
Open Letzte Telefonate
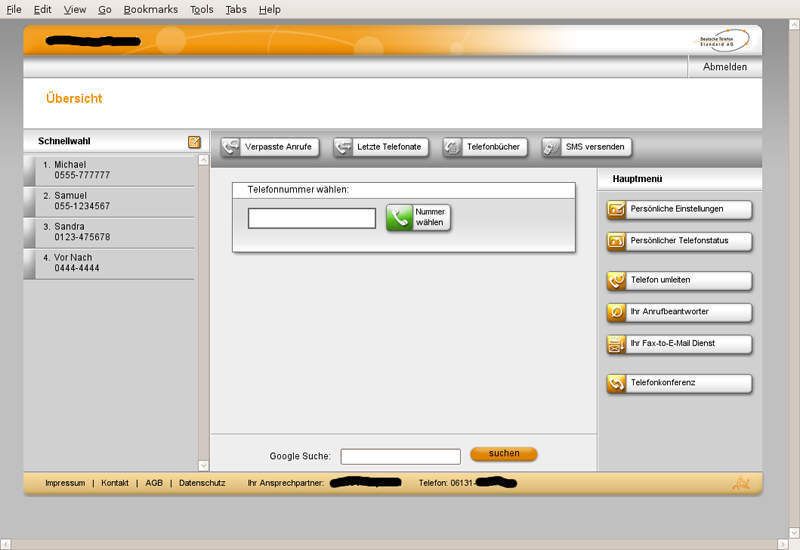381,147
